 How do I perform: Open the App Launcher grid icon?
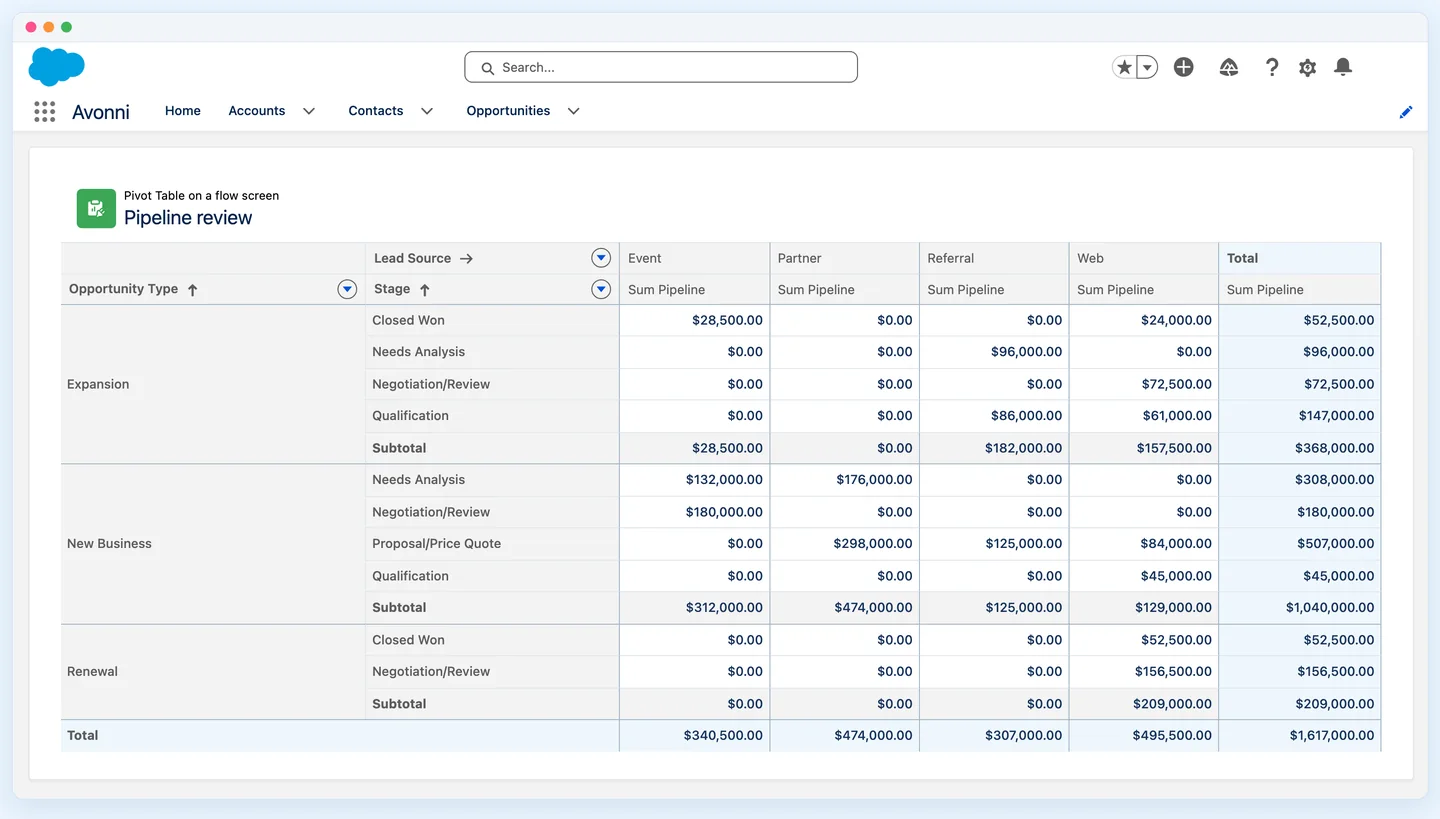(x=44, y=111)
